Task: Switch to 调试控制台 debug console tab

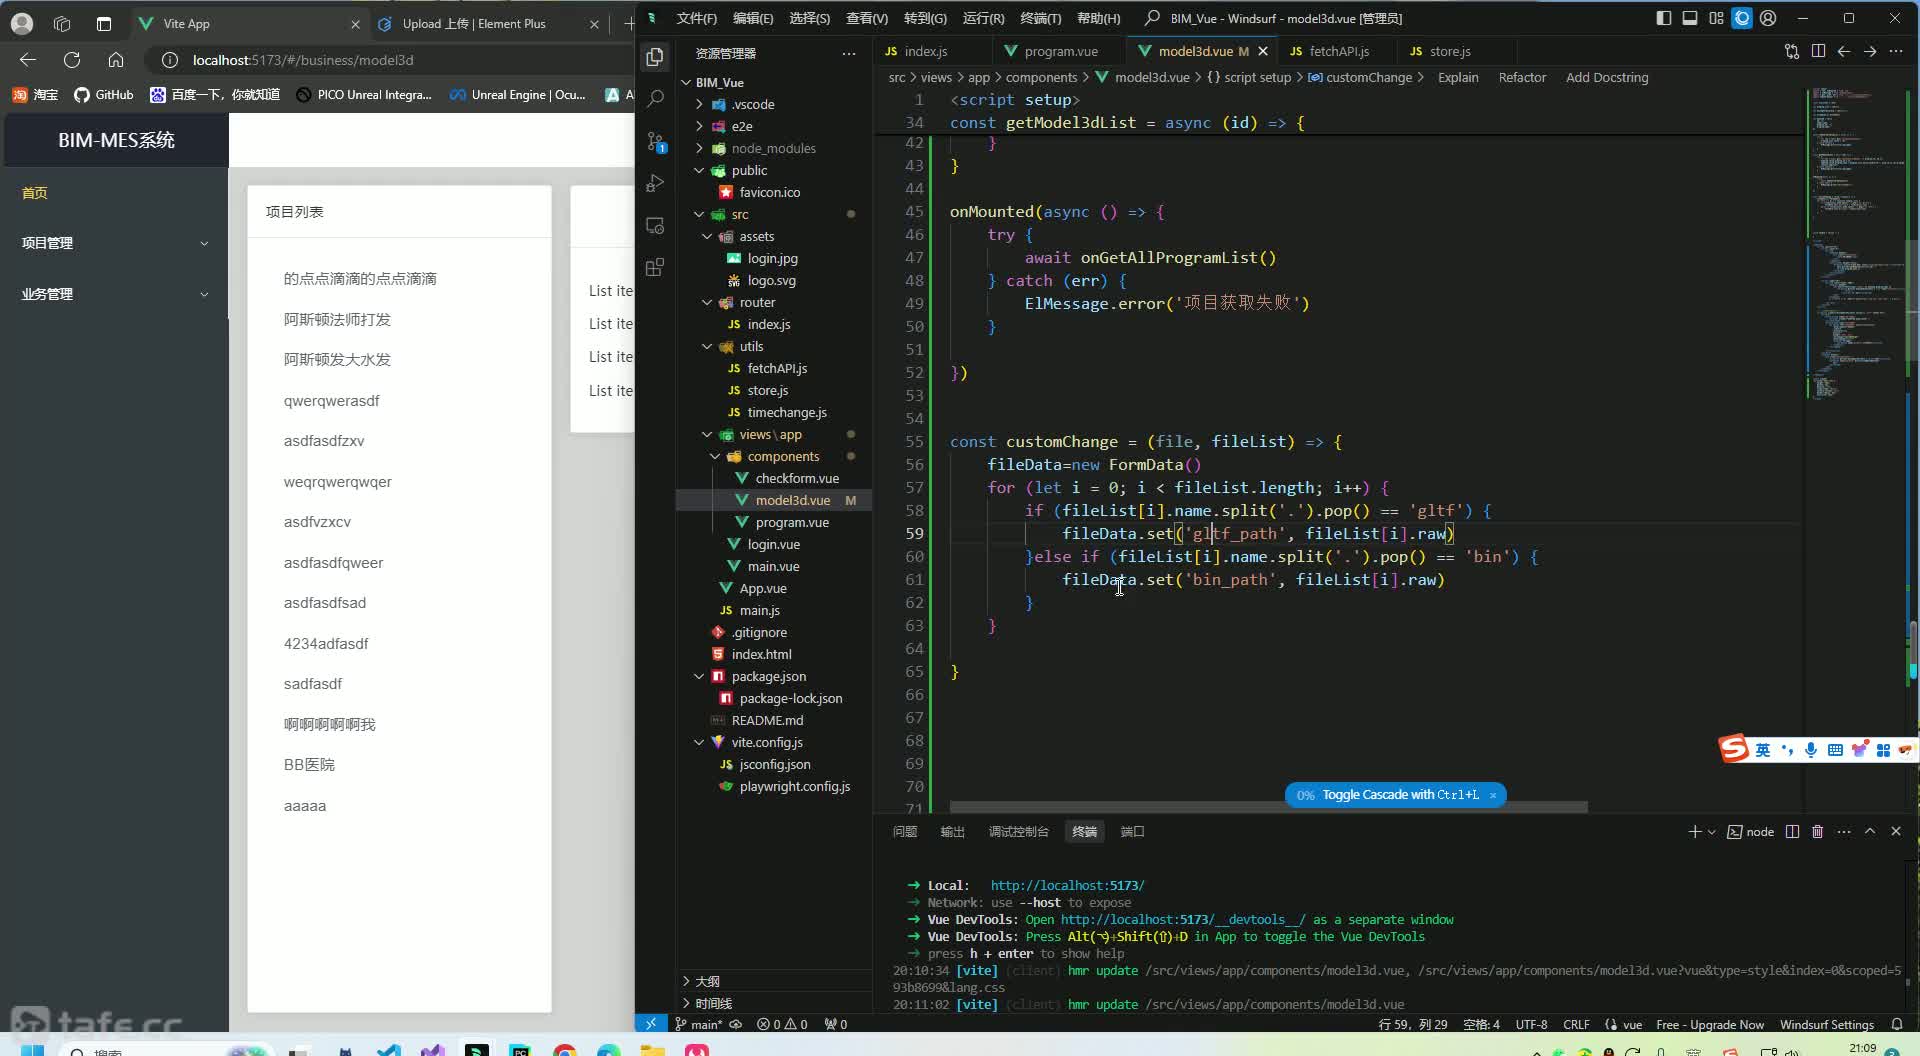Action: tap(1018, 832)
